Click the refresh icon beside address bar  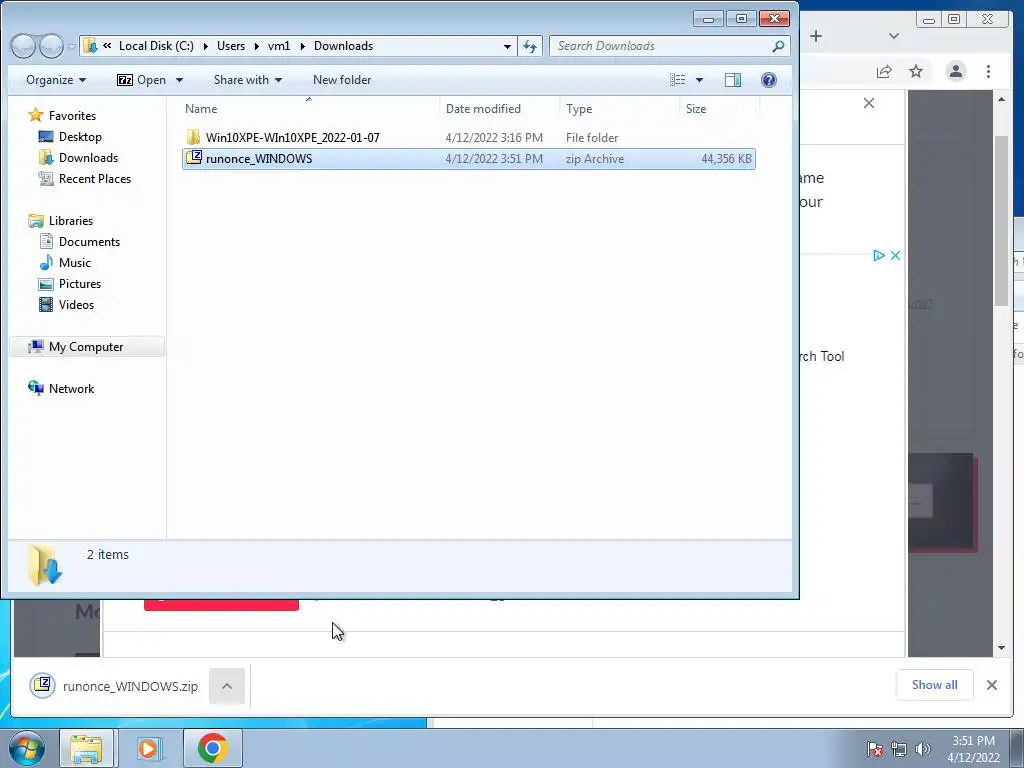pyautogui.click(x=530, y=46)
